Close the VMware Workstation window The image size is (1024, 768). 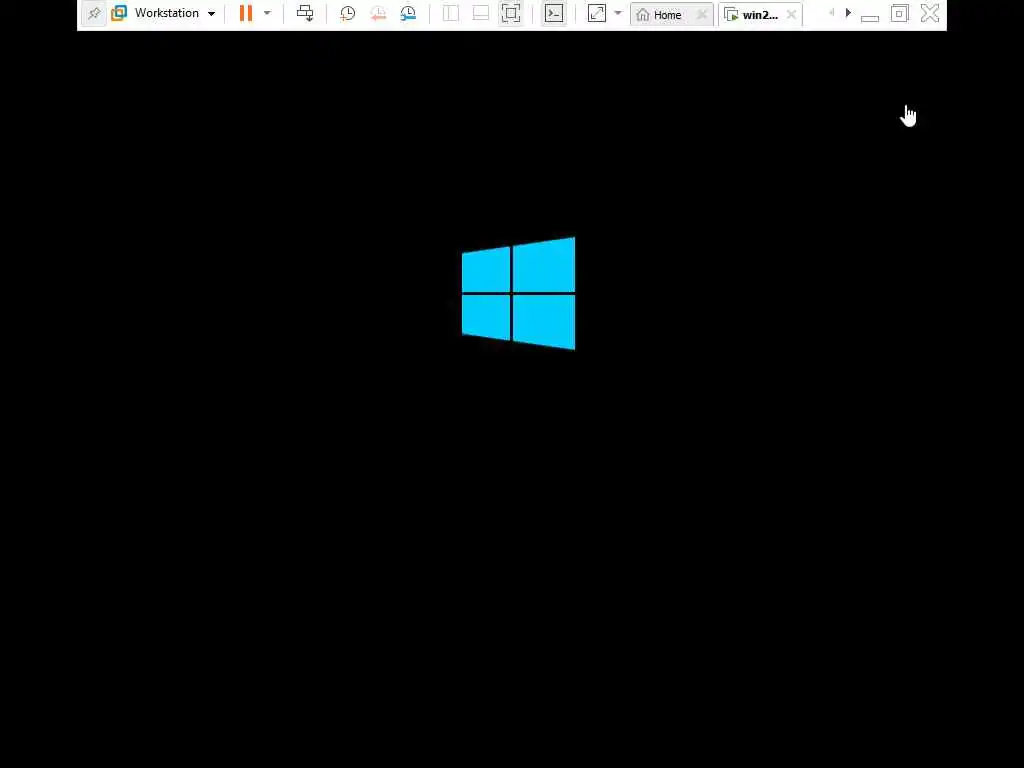point(930,13)
